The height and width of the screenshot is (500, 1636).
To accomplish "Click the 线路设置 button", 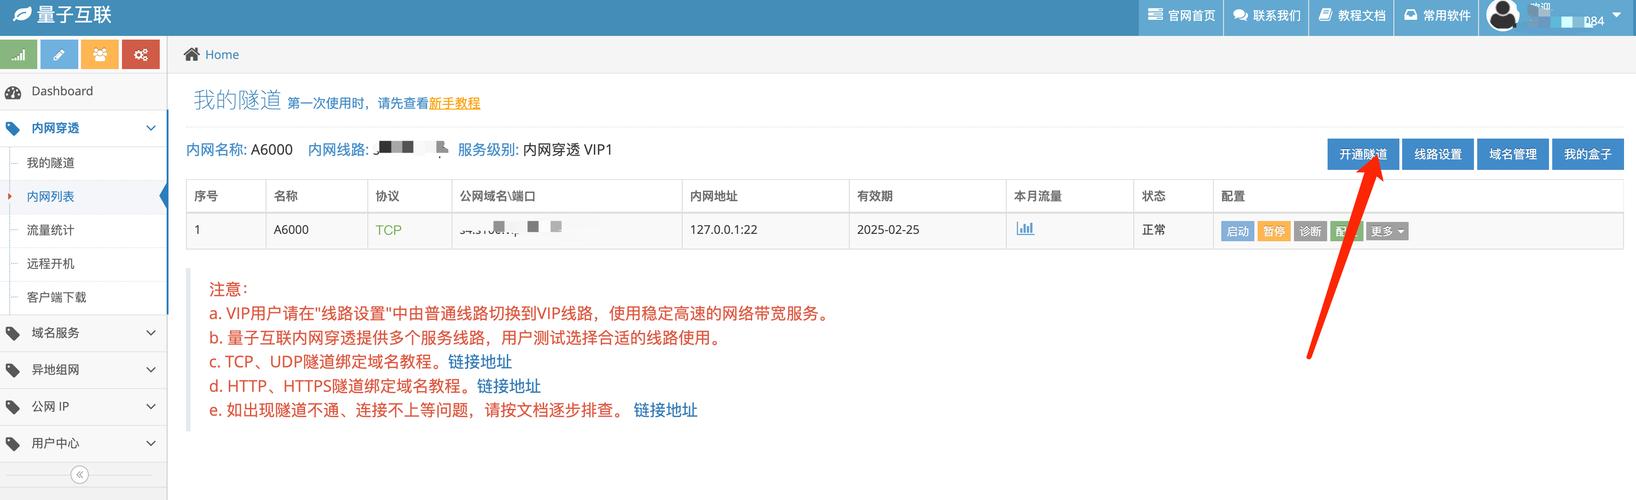I will 1438,154.
